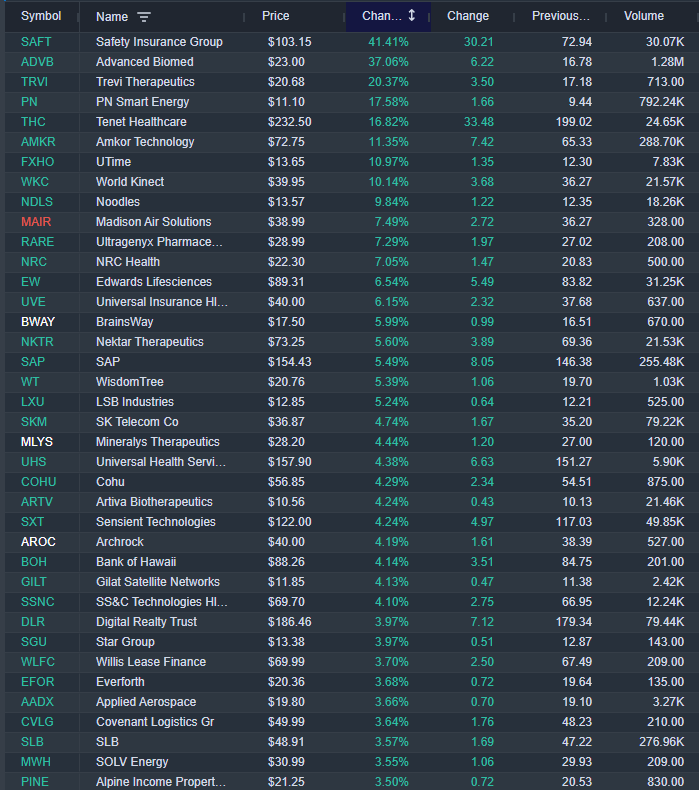Open the SGU ticker symbol
The width and height of the screenshot is (699, 790).
coord(34,642)
